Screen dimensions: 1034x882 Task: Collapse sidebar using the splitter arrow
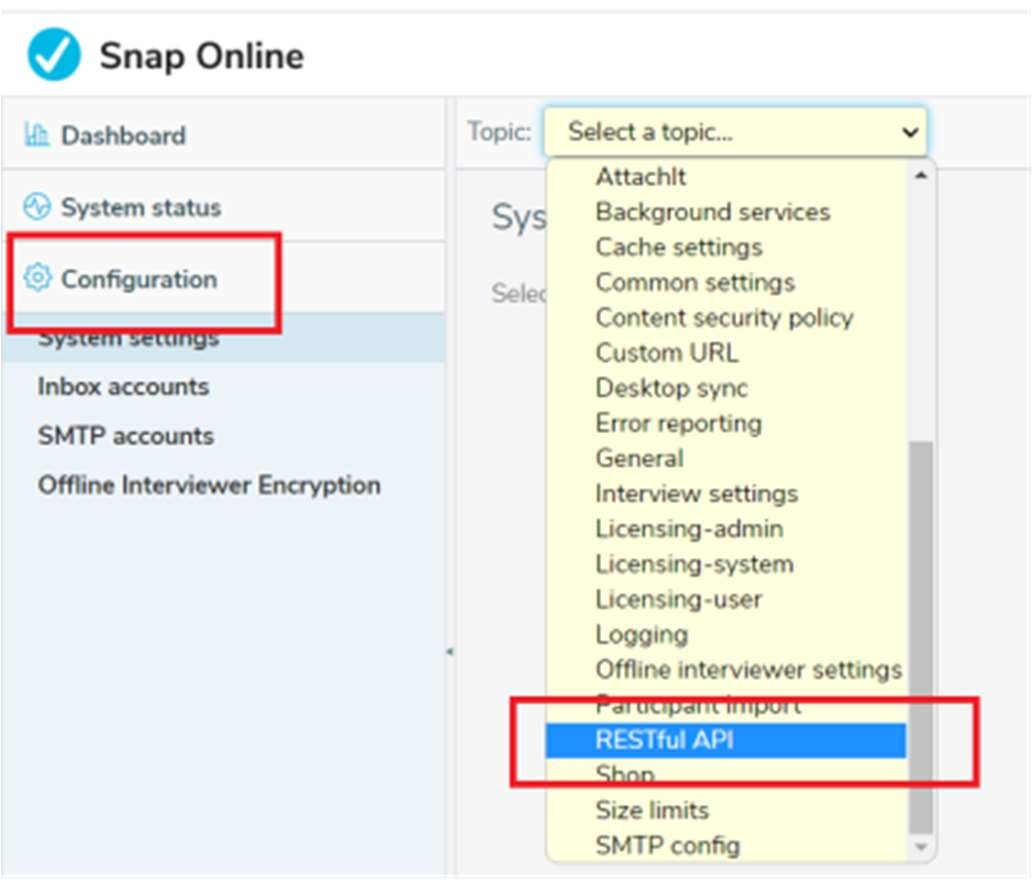pyautogui.click(x=450, y=652)
